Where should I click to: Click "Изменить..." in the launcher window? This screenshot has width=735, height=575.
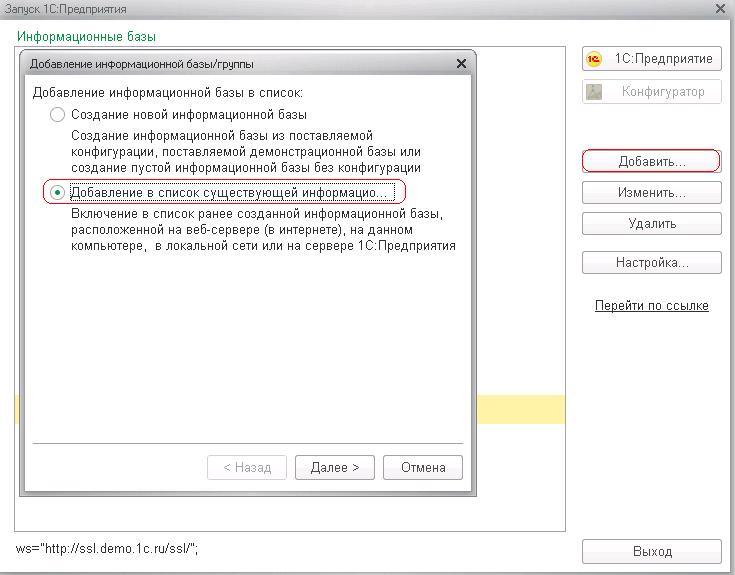tap(652, 192)
